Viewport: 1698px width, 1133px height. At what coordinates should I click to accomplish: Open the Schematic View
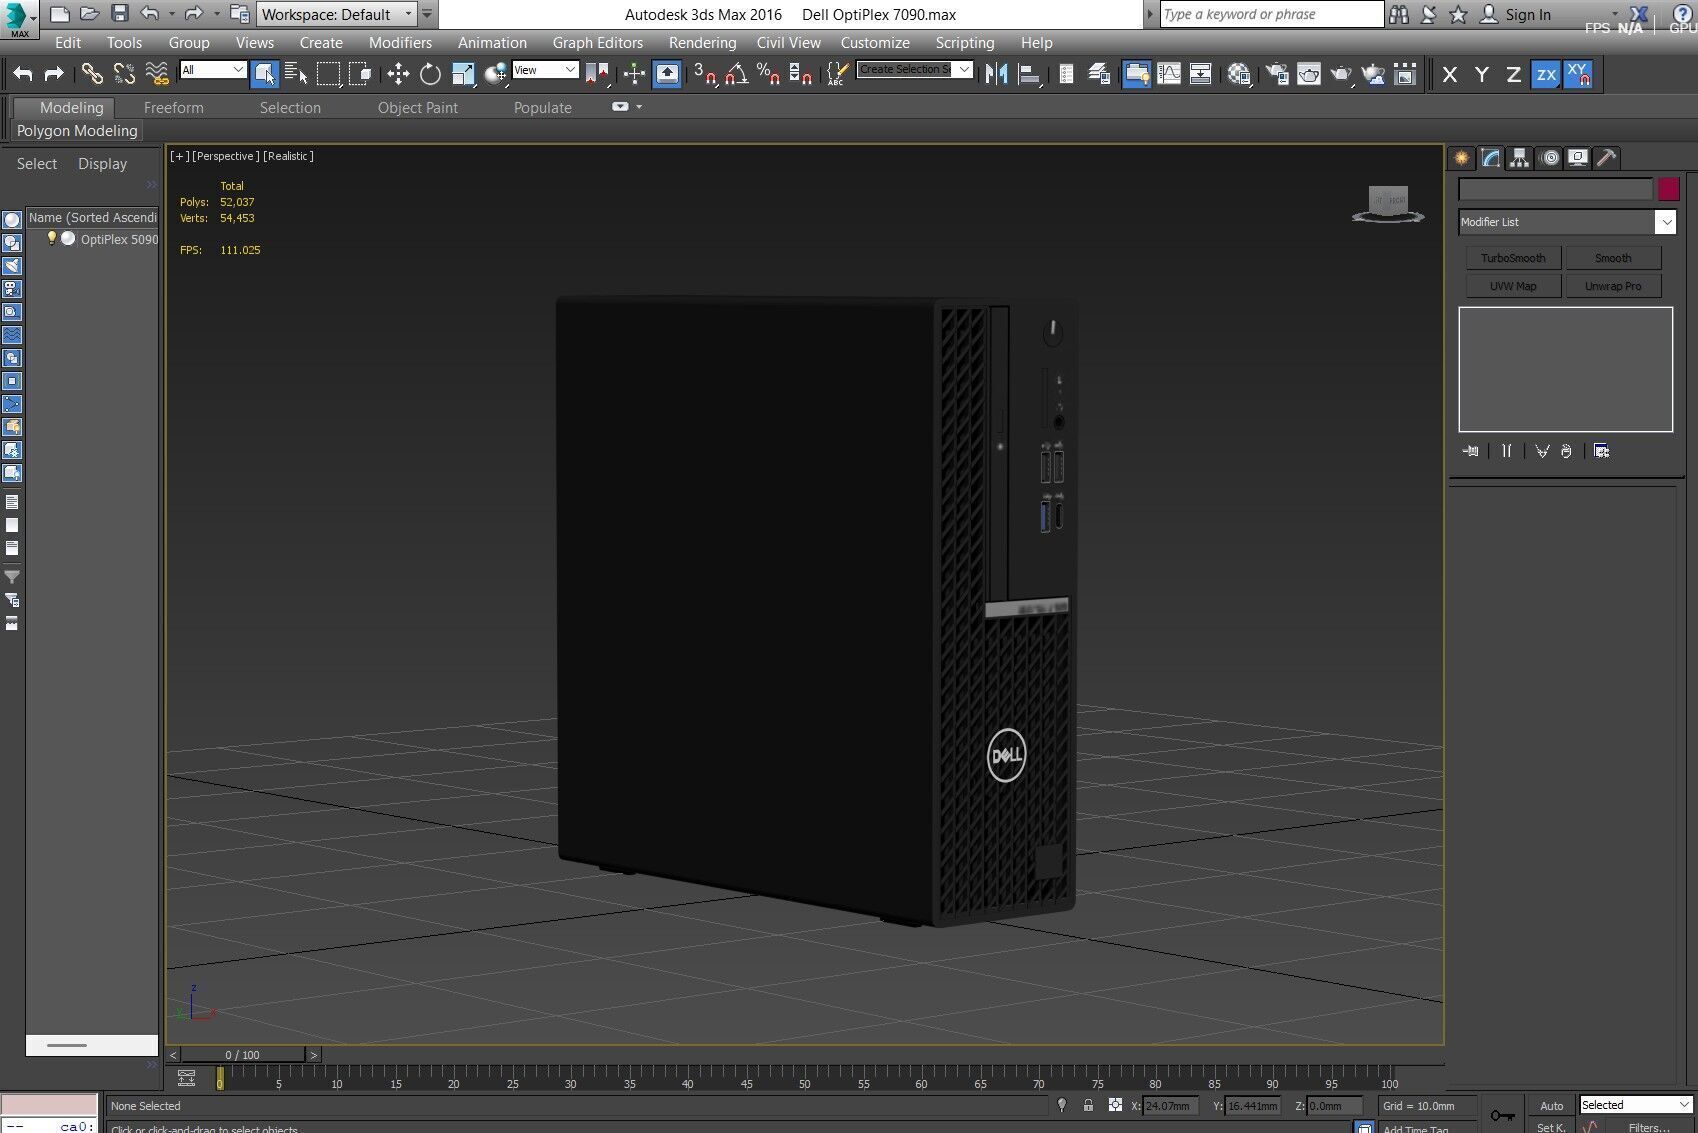(x=1201, y=73)
